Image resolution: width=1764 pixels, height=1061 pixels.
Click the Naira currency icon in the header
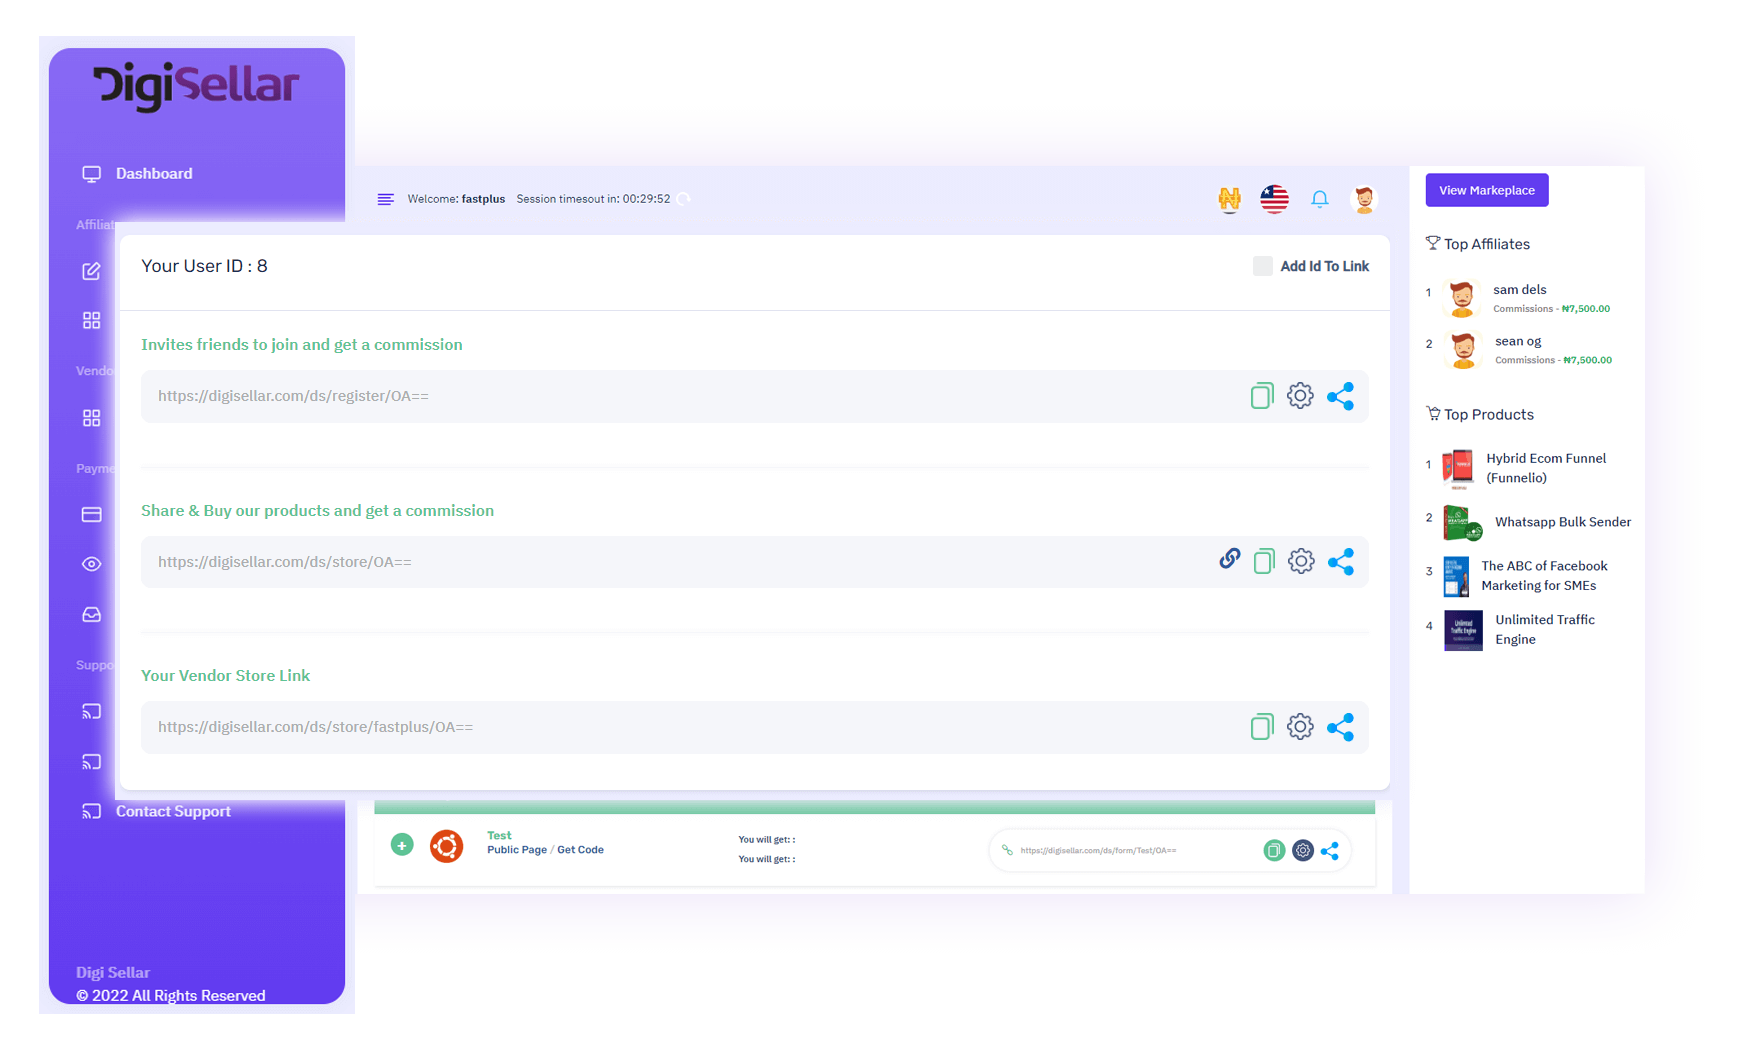1229,199
